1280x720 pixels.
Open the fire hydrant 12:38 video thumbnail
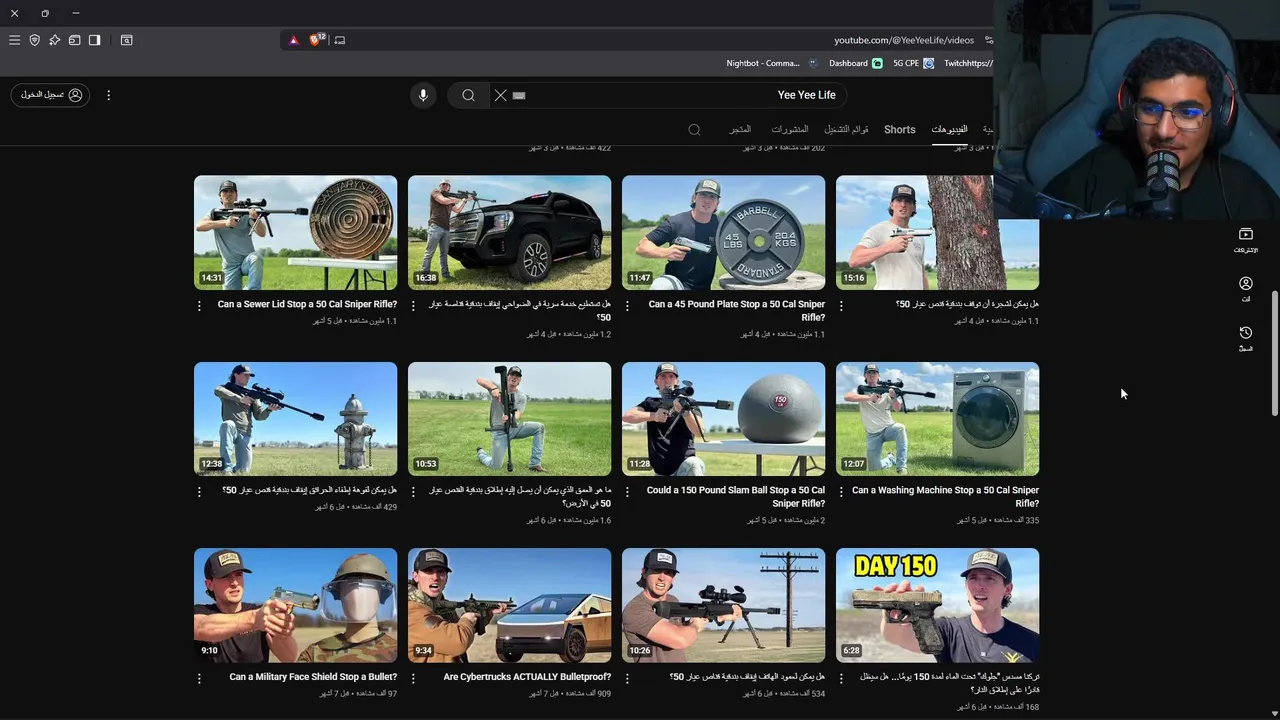coord(295,419)
